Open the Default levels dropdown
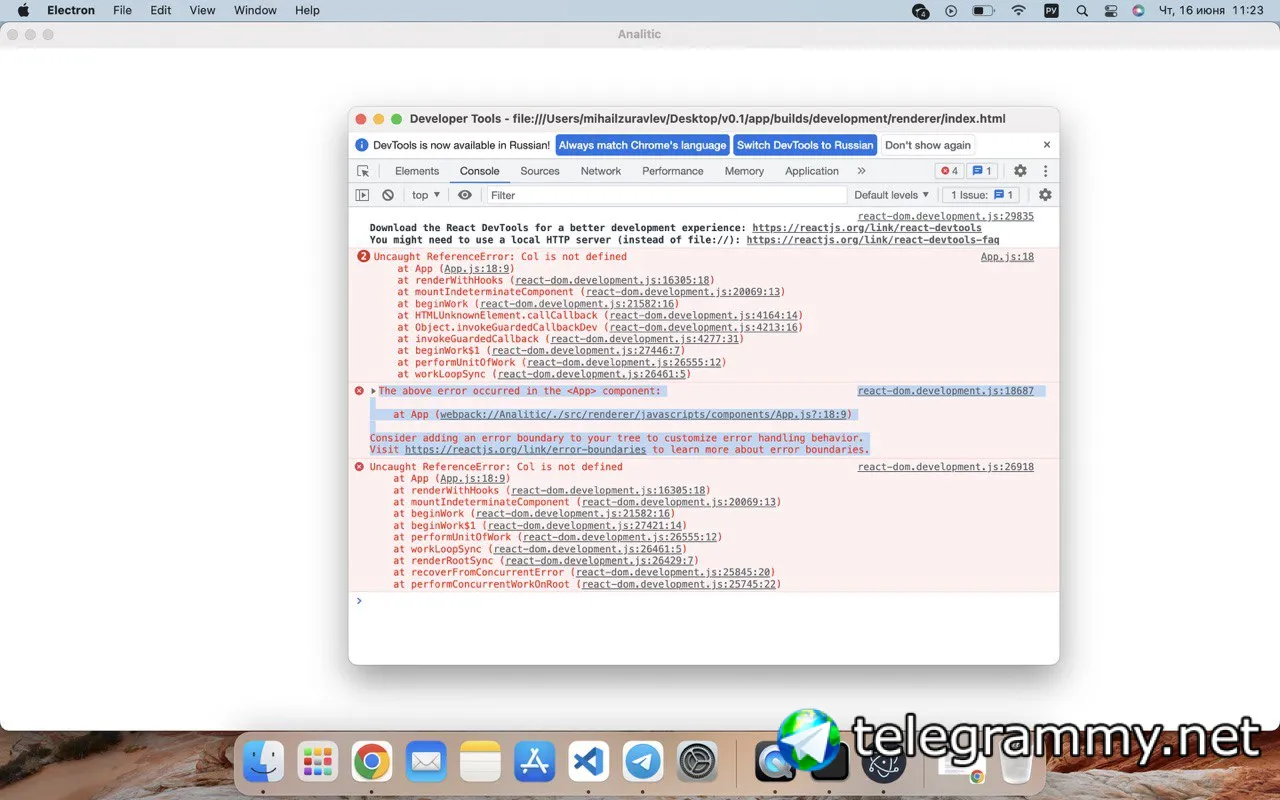The height and width of the screenshot is (800, 1280). 892,195
